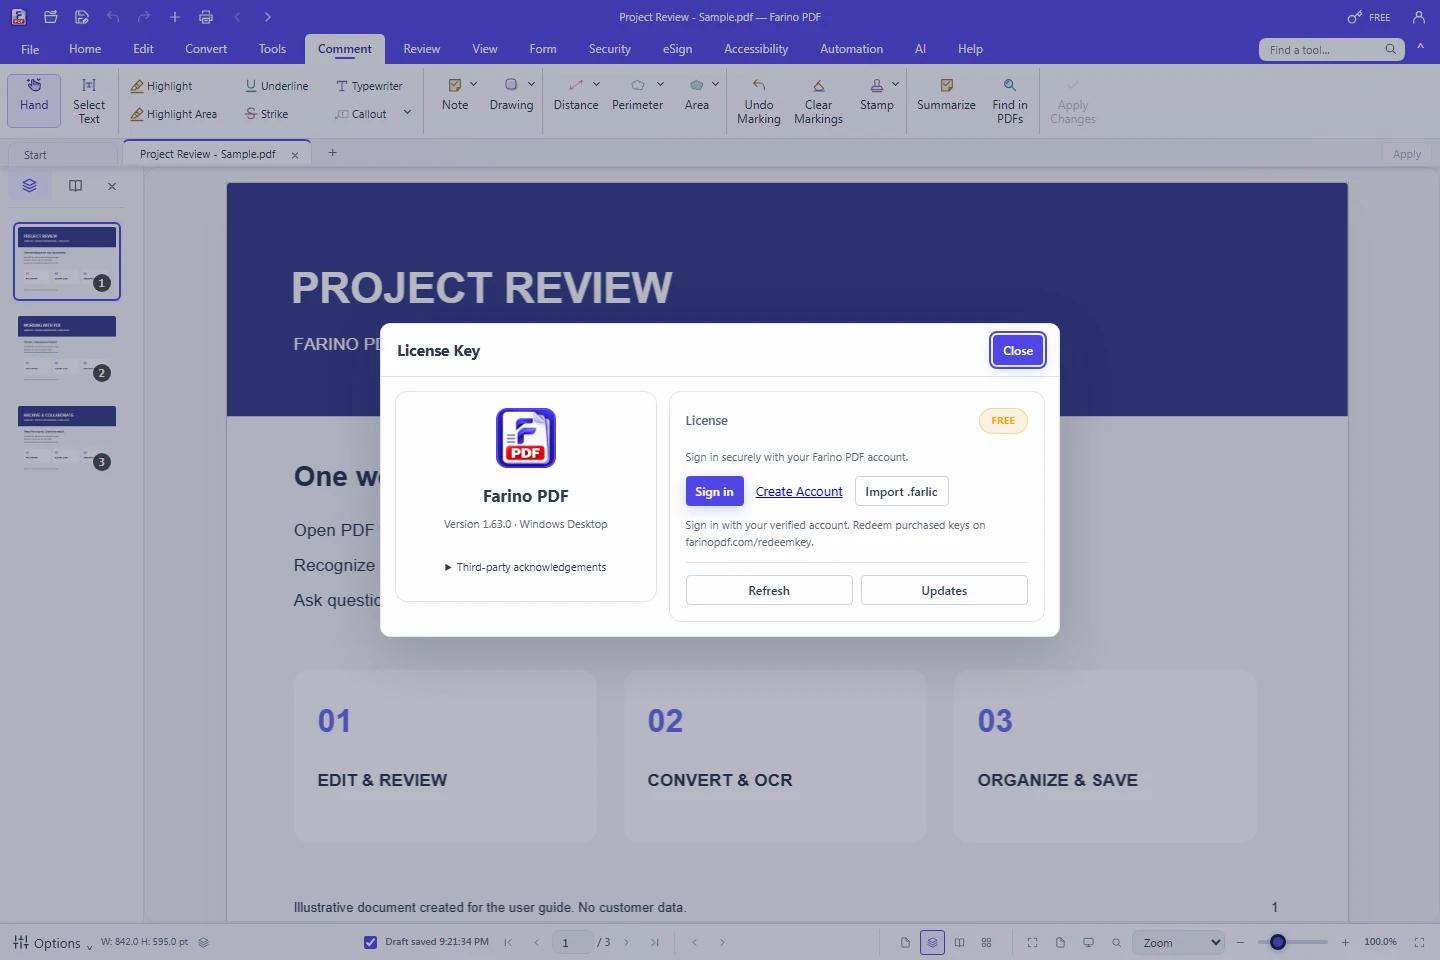Jump to the last page icon
This screenshot has width=1440, height=960.
click(x=655, y=942)
